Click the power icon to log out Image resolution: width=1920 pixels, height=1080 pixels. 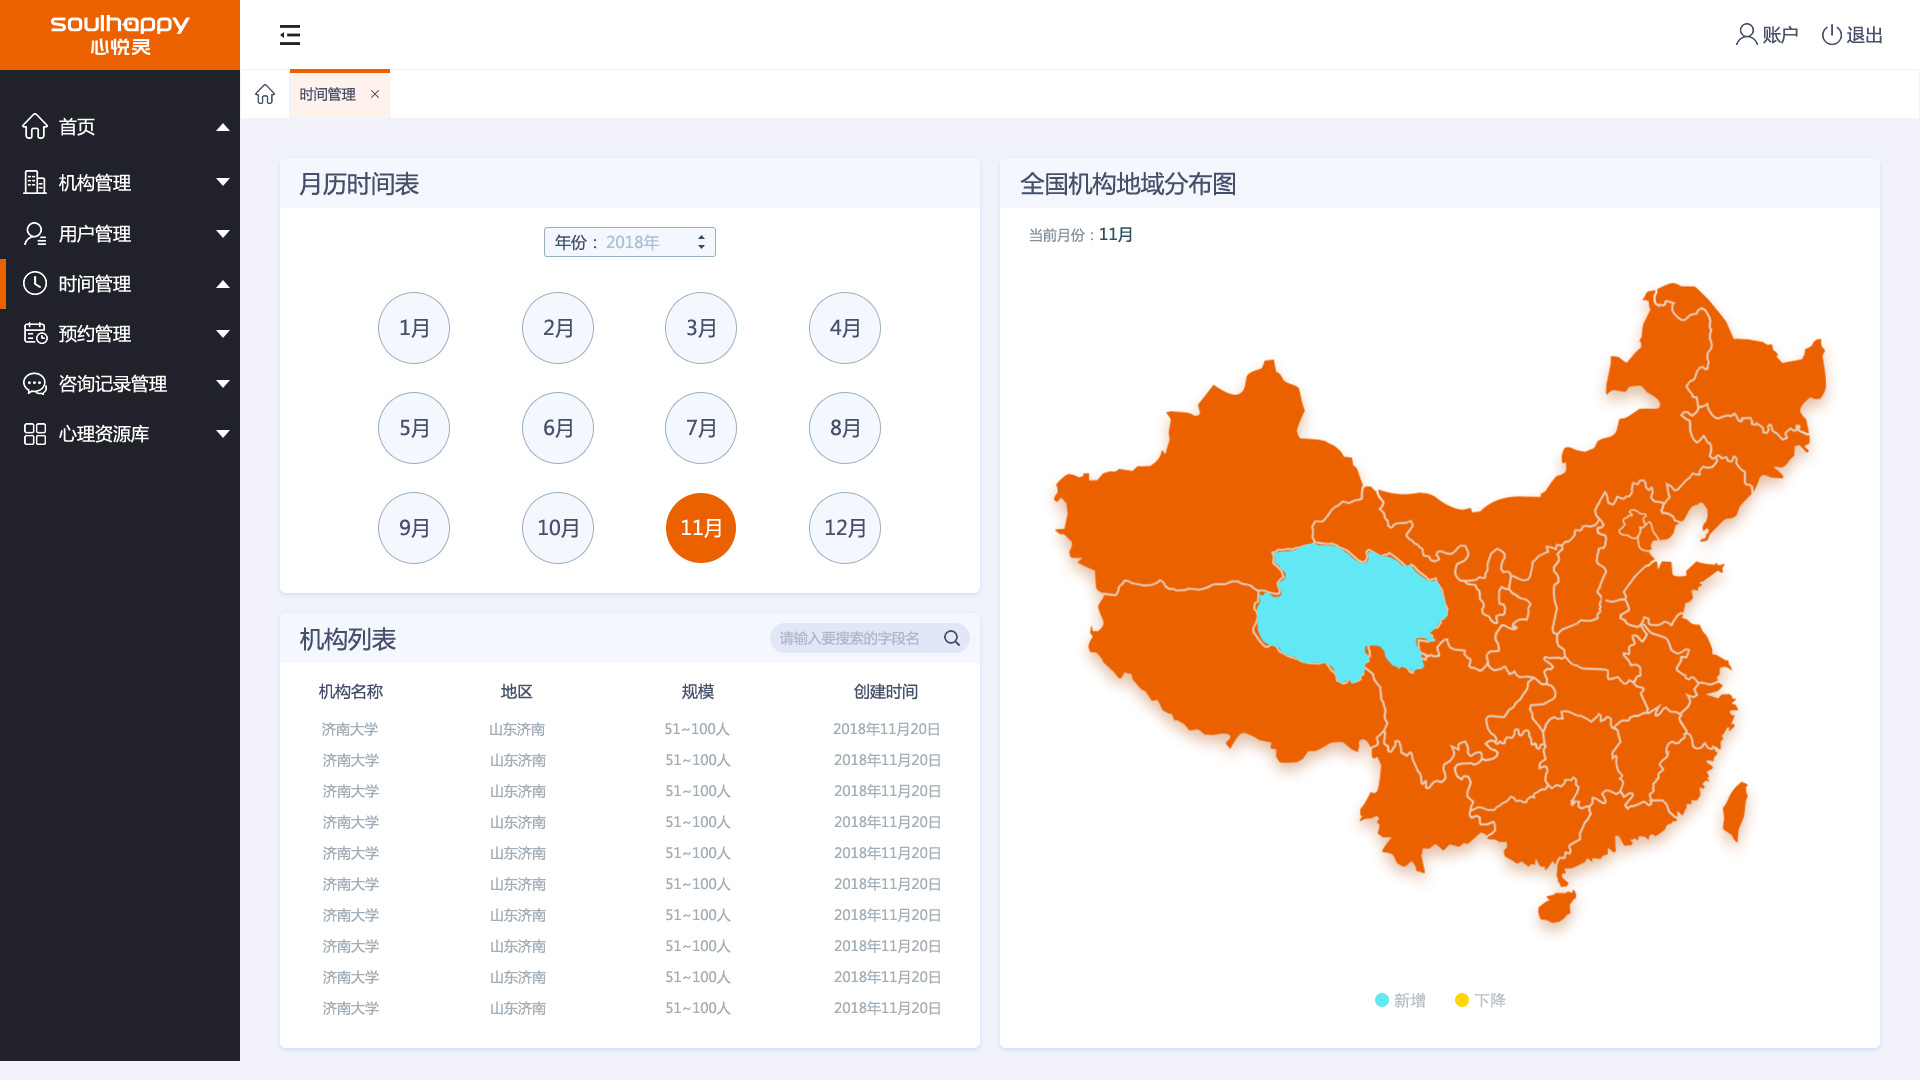click(x=1831, y=35)
